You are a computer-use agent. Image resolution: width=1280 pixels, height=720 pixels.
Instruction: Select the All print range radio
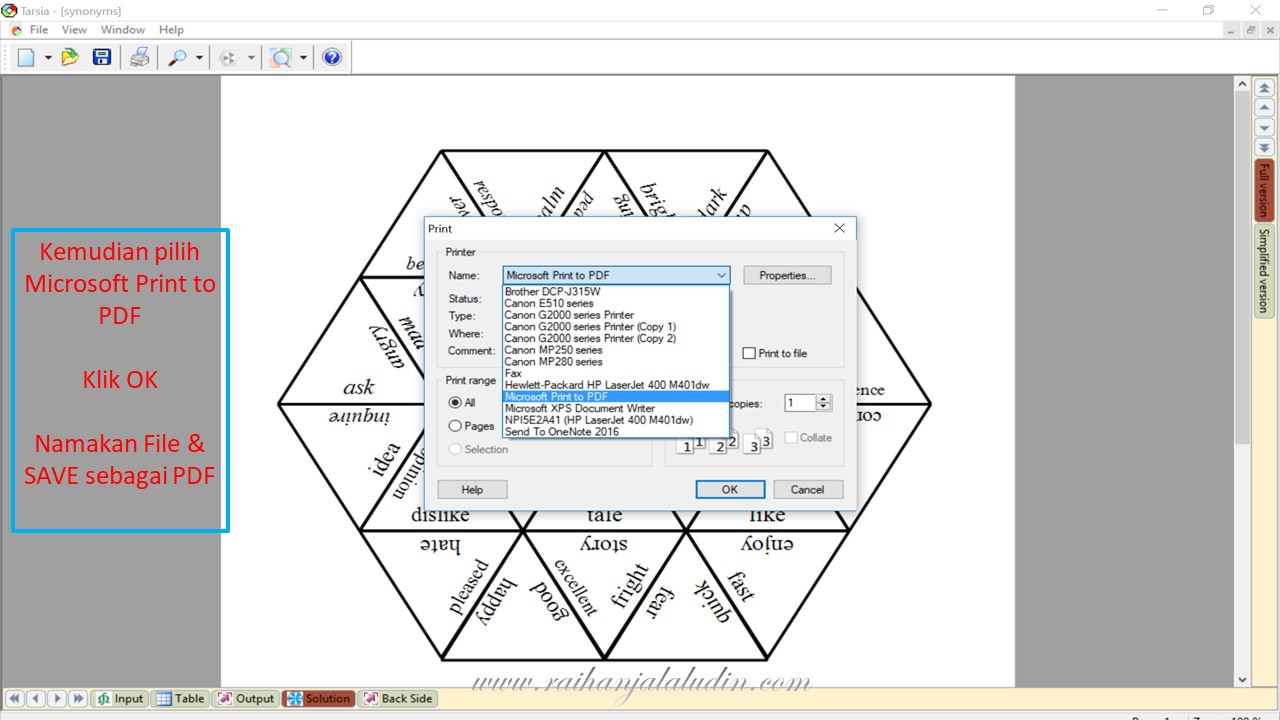point(456,402)
